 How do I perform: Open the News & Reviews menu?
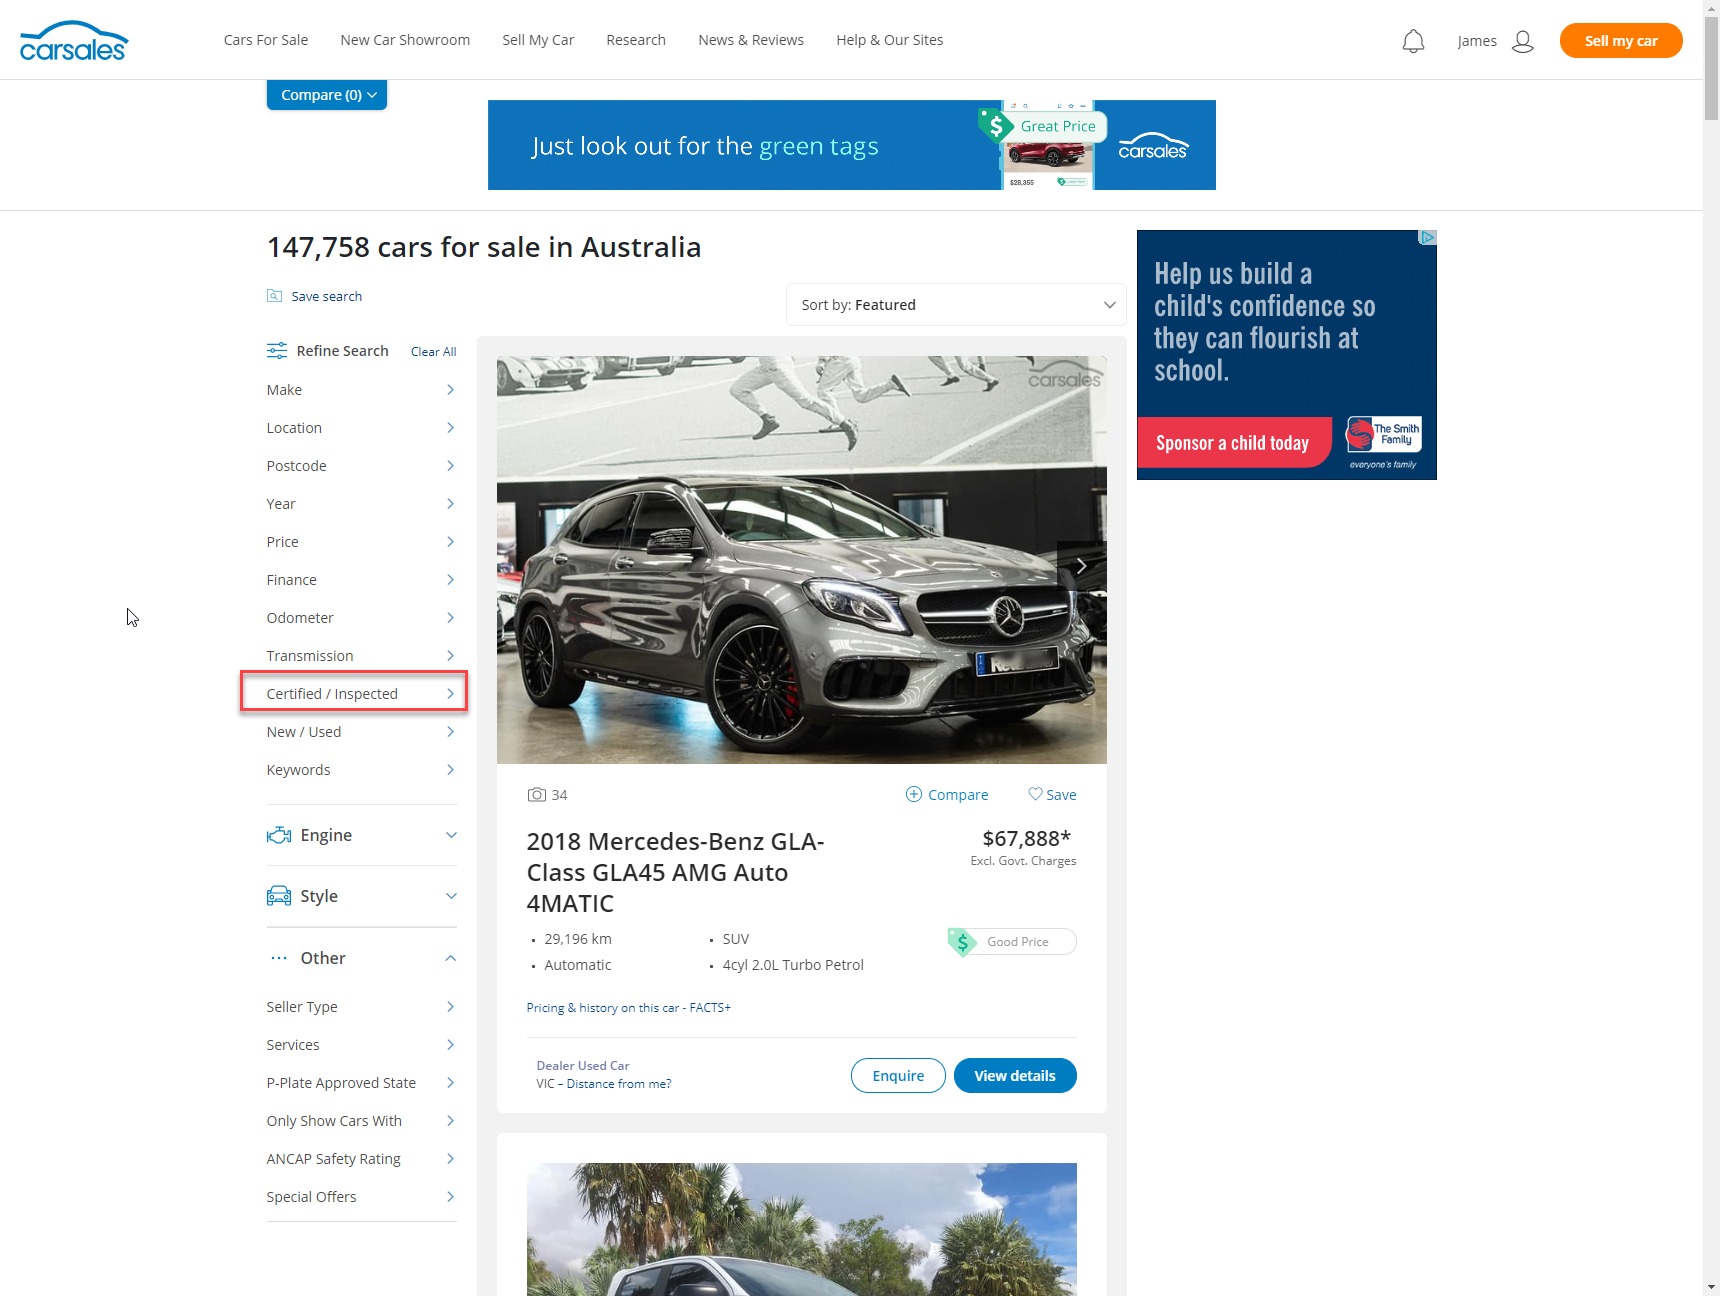(x=751, y=40)
